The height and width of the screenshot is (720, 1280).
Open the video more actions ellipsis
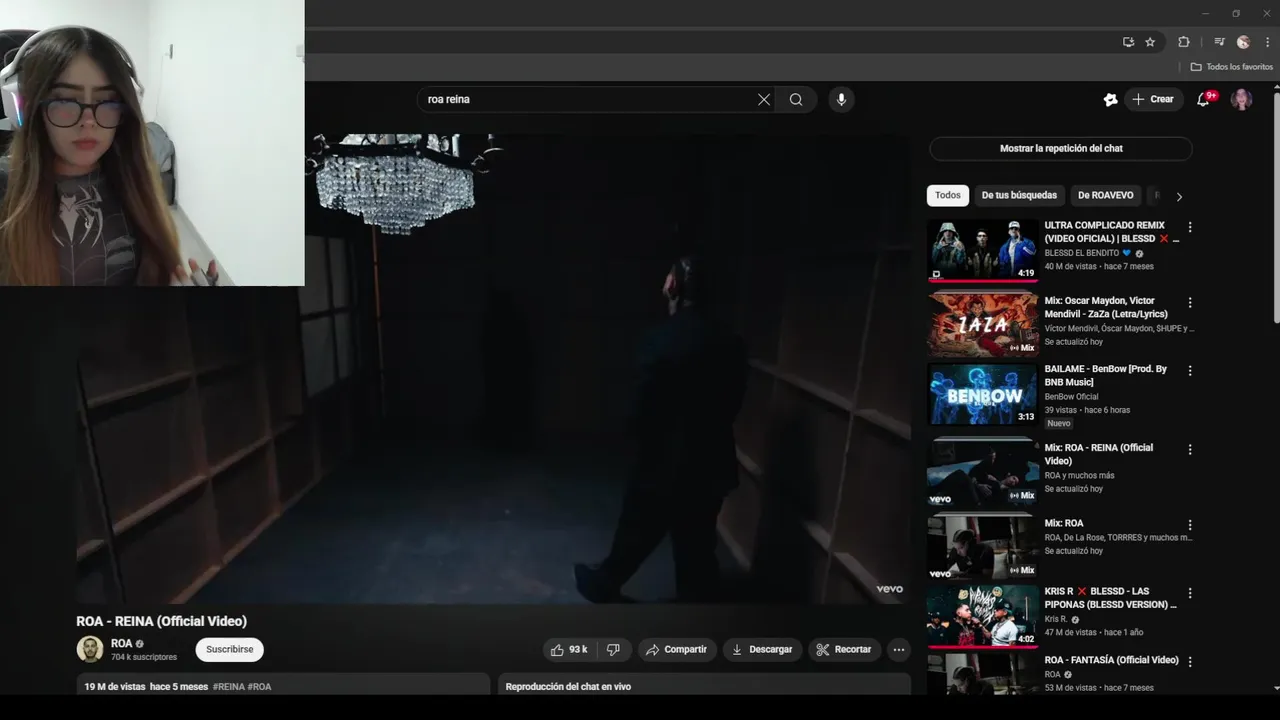[x=899, y=650]
